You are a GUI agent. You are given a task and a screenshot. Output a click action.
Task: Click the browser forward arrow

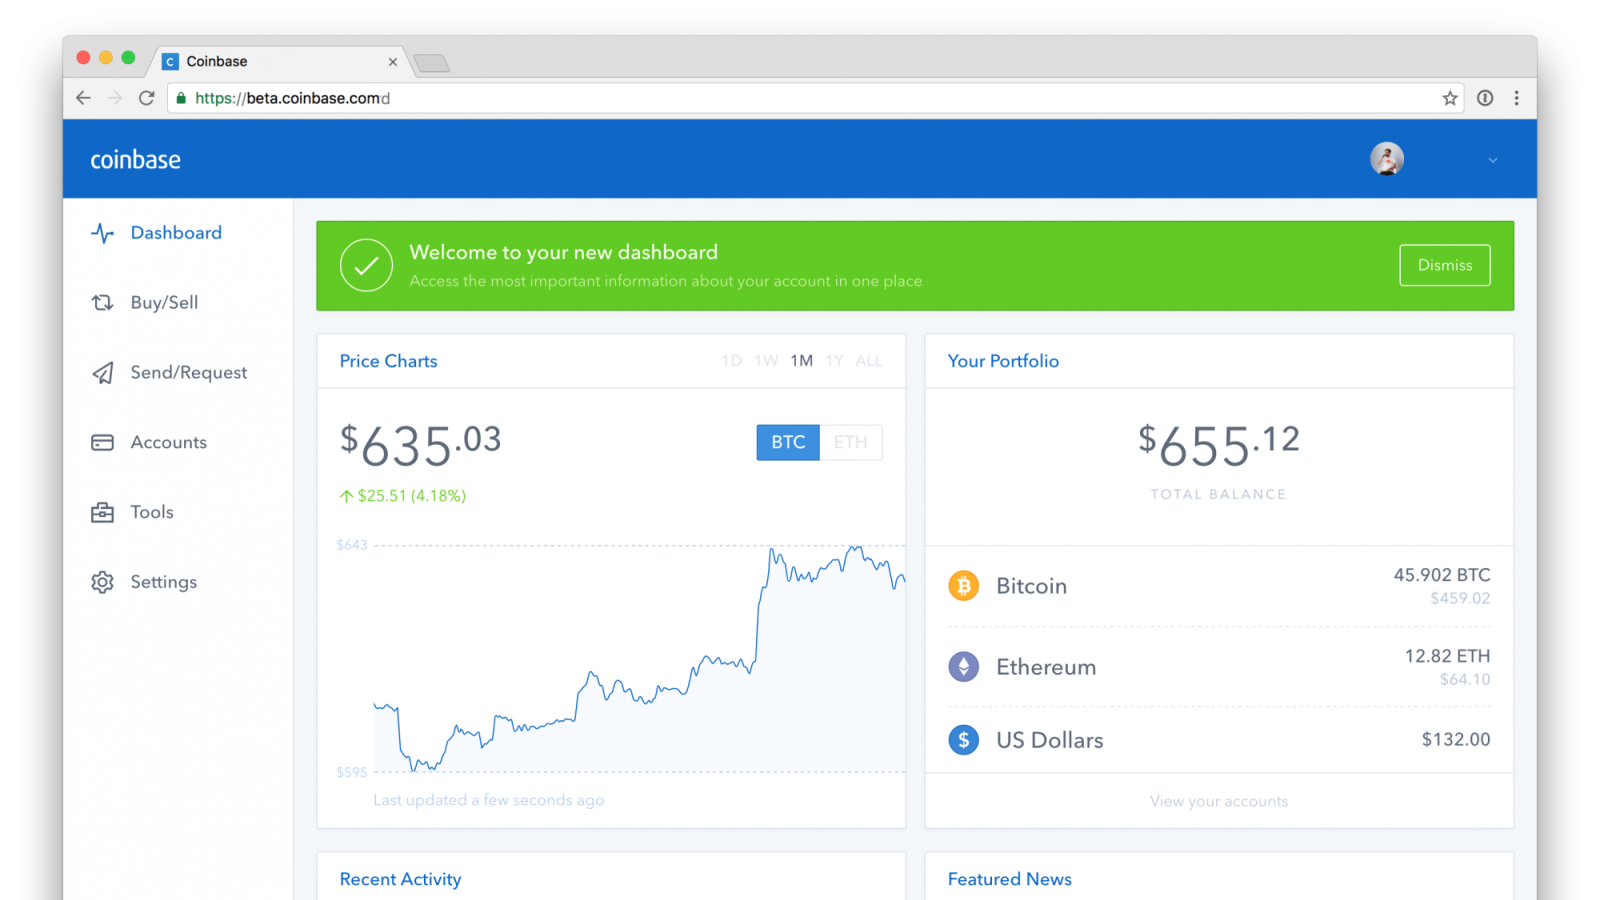click(115, 98)
